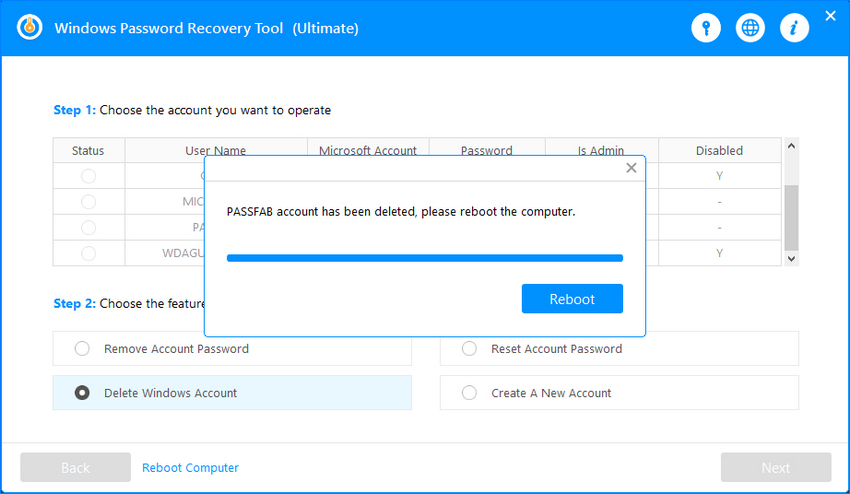Click the app logo icon

pos(30,27)
